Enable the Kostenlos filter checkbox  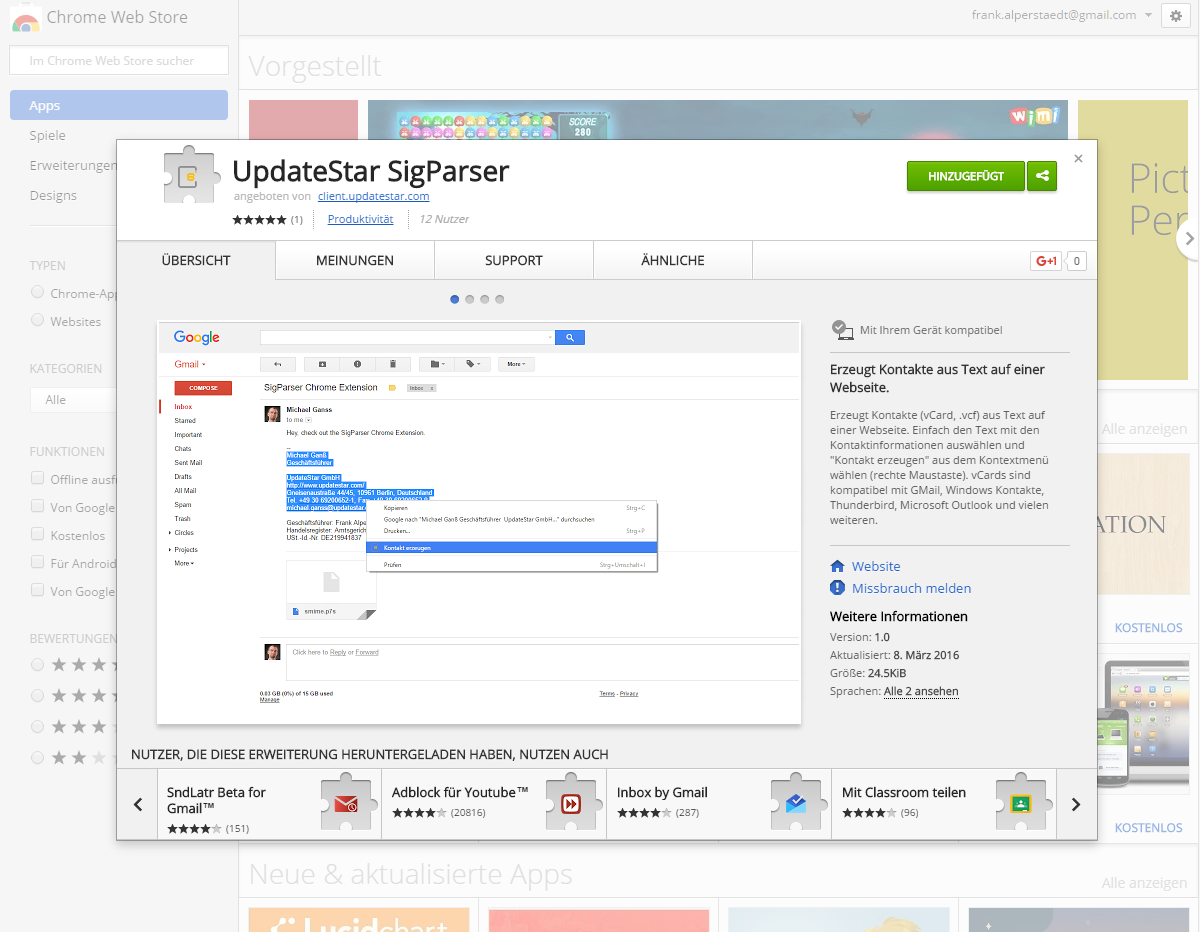pyautogui.click(x=37, y=534)
